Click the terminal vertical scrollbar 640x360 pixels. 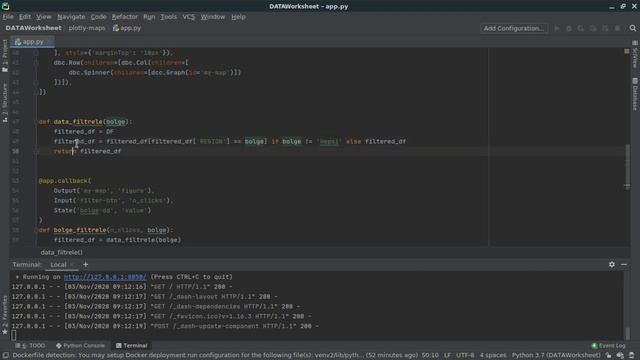click(627, 333)
